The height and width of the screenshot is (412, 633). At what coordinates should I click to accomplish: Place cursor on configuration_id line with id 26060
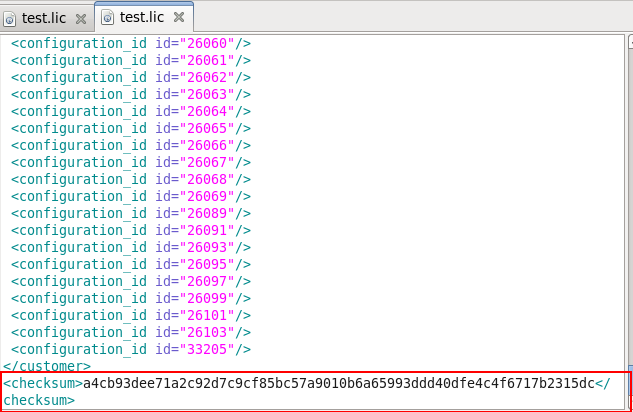130,43
